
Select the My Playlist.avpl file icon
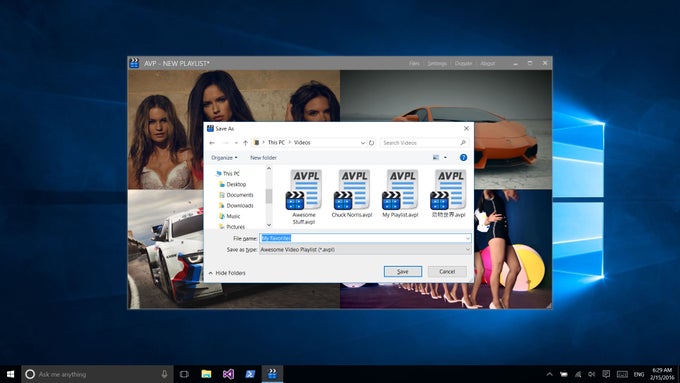[400, 194]
